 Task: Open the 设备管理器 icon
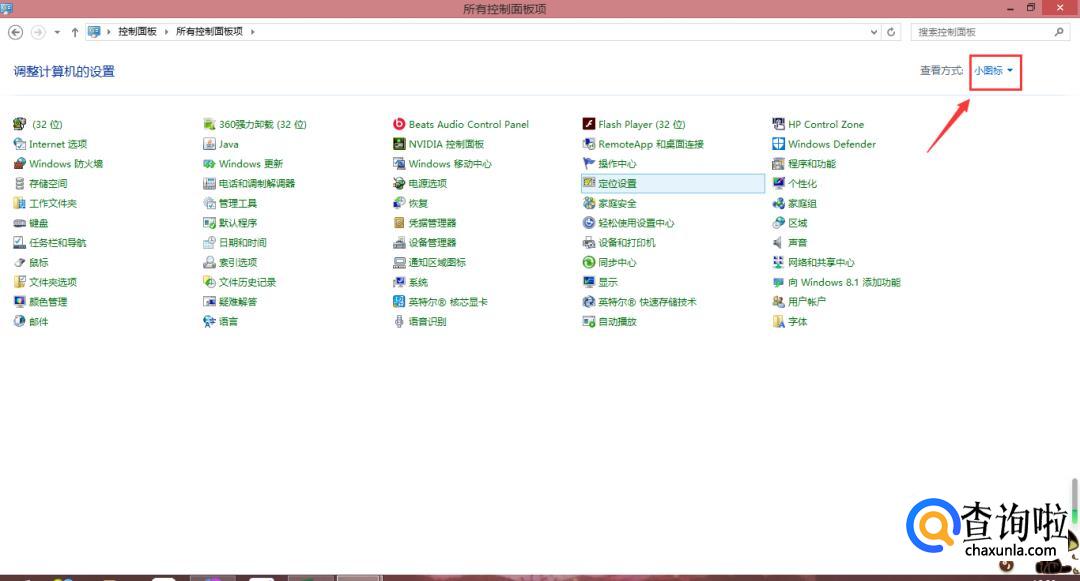tap(399, 242)
